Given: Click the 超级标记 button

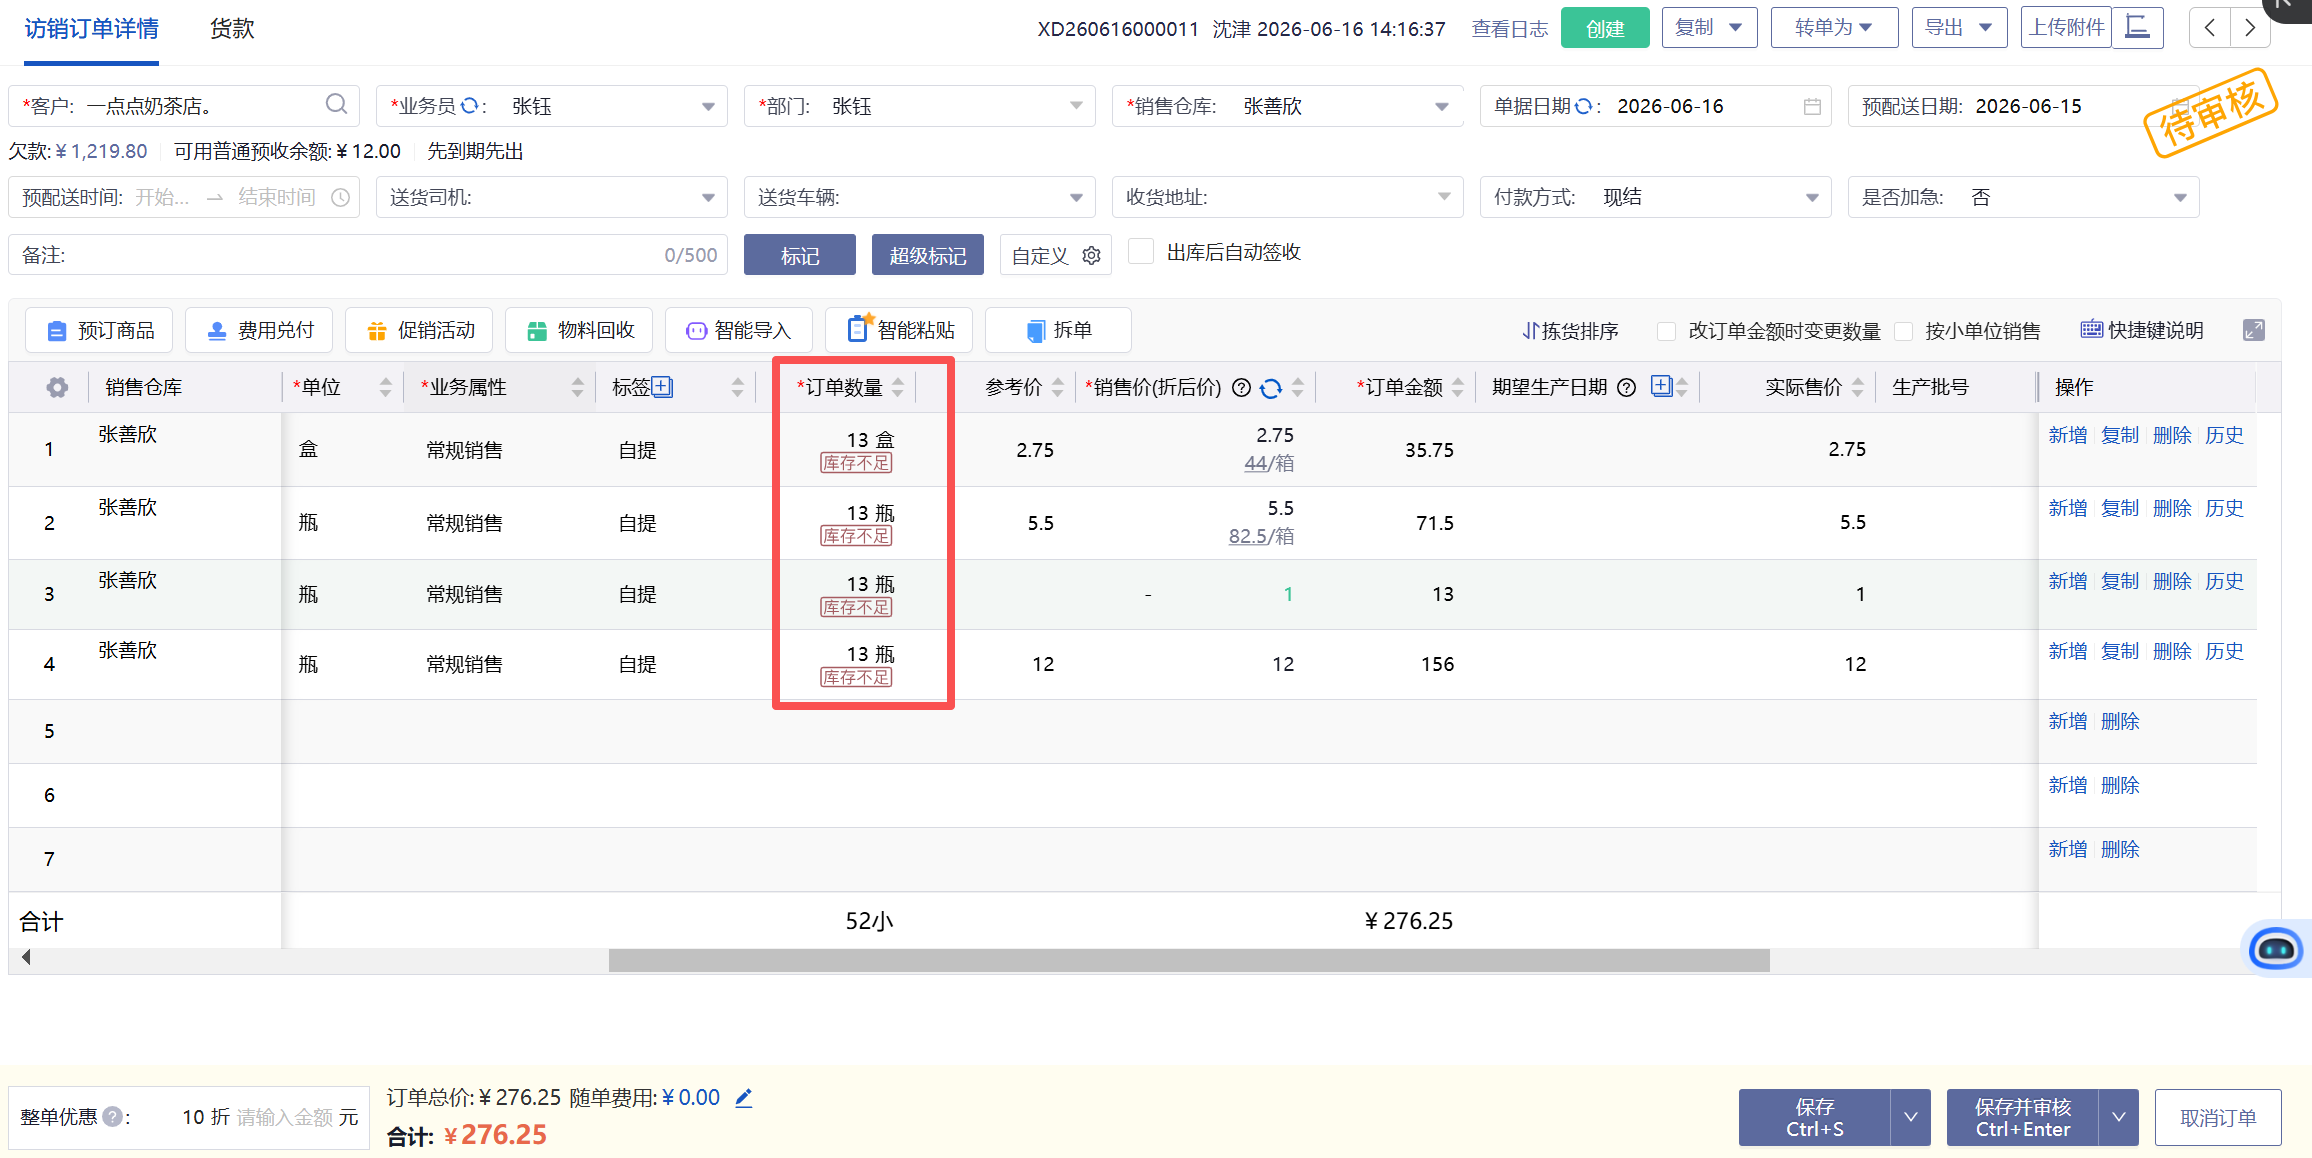Looking at the screenshot, I should point(928,255).
